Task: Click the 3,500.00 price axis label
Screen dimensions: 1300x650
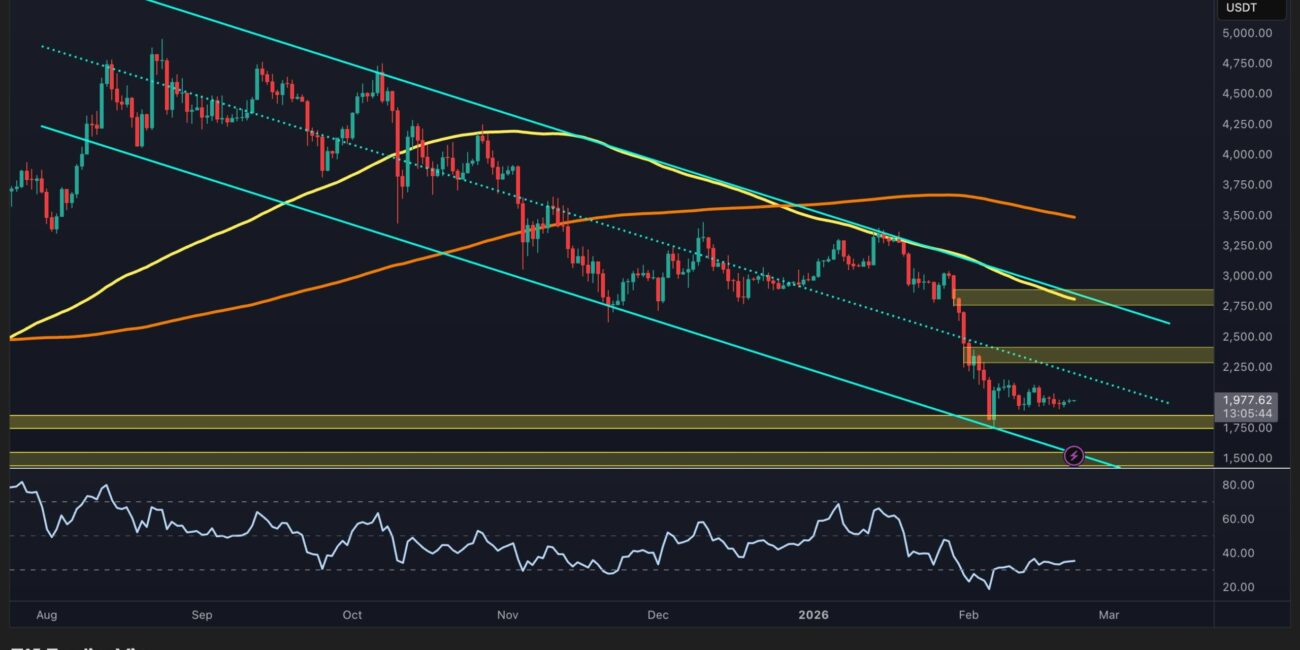Action: (1246, 215)
